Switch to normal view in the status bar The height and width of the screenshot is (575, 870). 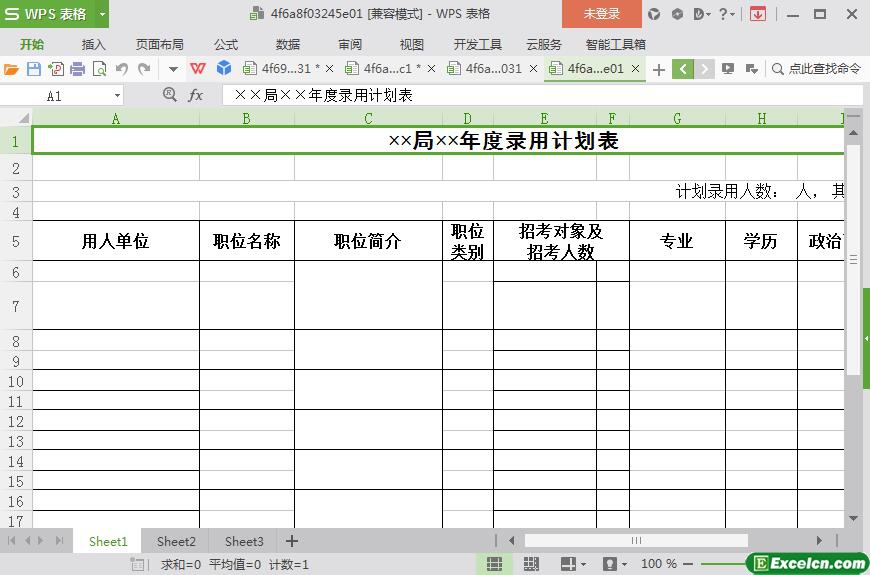[x=494, y=564]
